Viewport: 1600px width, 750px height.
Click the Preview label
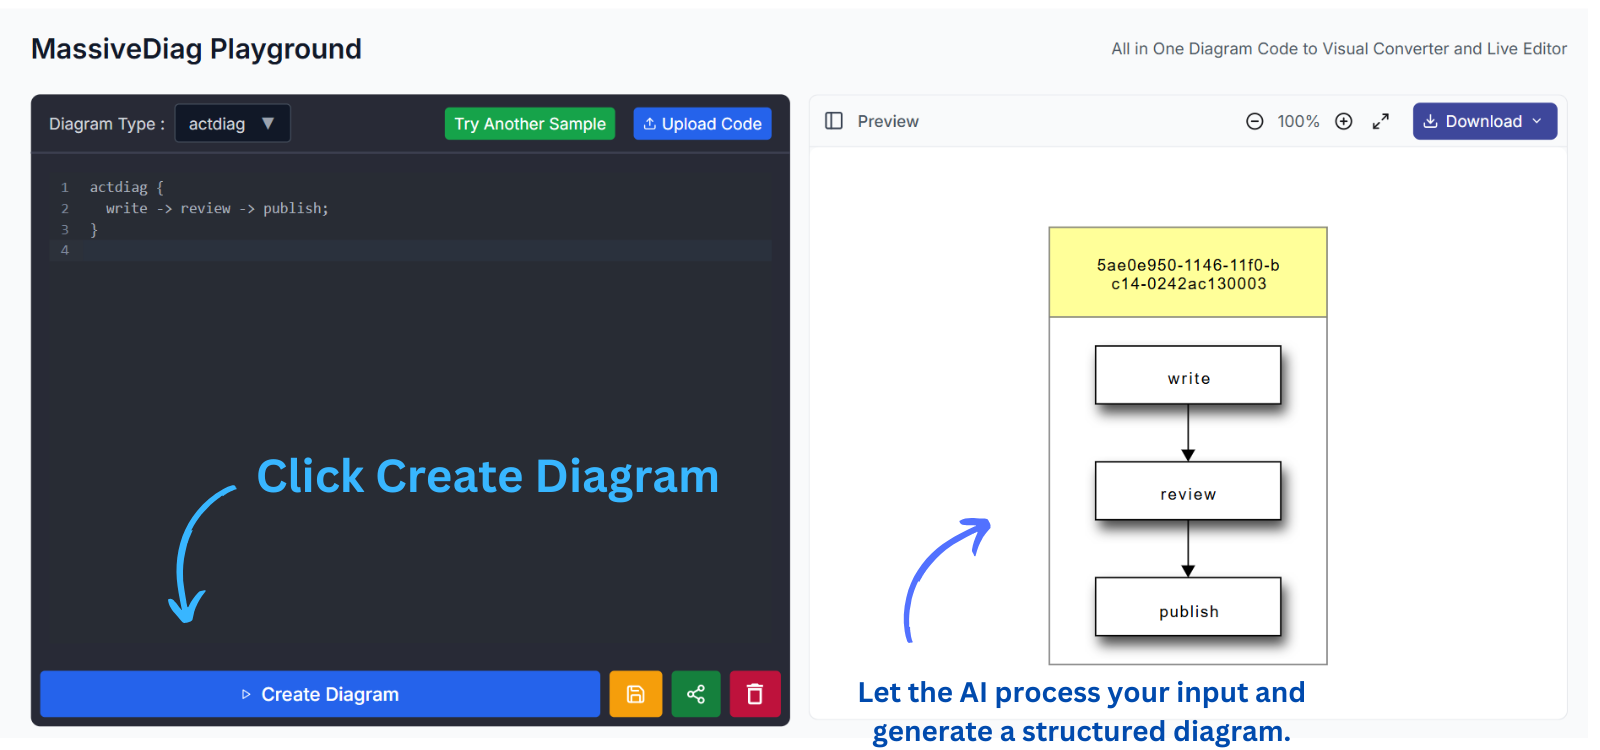click(888, 121)
